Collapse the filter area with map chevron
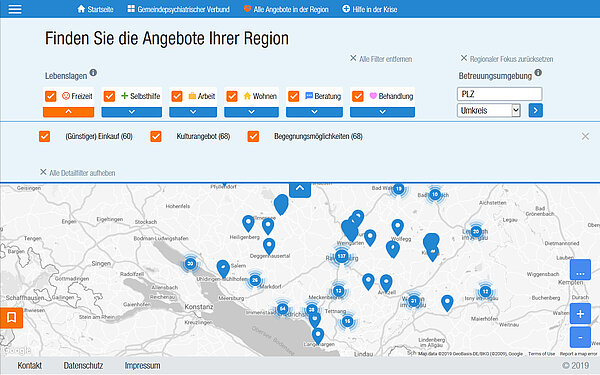Screen dimensions: 600x375 click(x=300, y=189)
